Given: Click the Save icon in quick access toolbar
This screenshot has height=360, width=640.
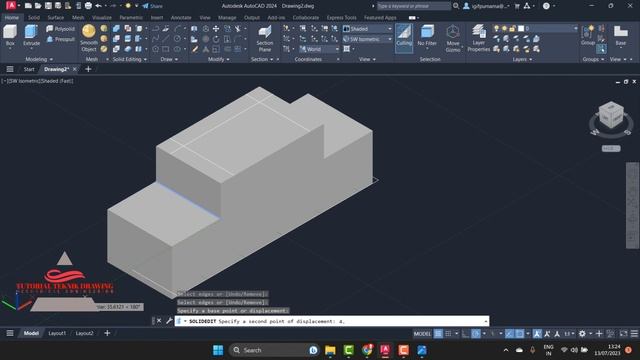Looking at the screenshot, I should [48, 6].
